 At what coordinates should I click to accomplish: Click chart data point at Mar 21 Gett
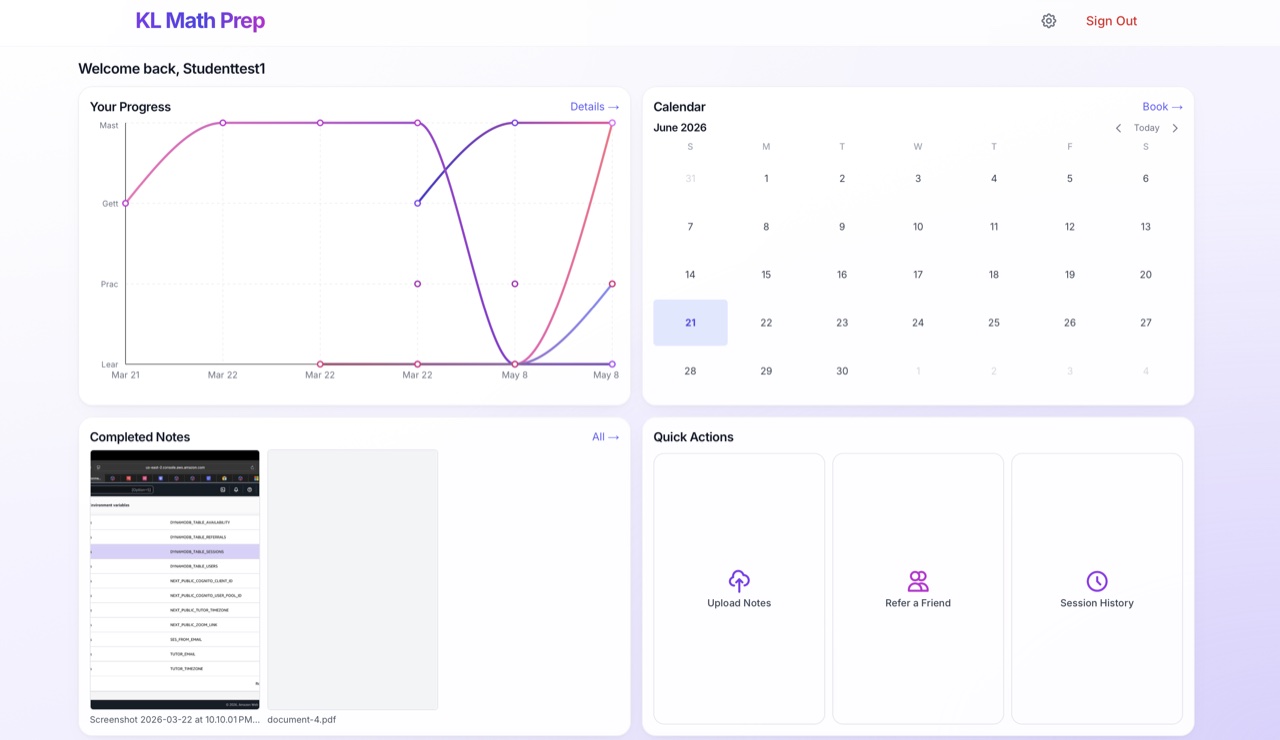(126, 203)
